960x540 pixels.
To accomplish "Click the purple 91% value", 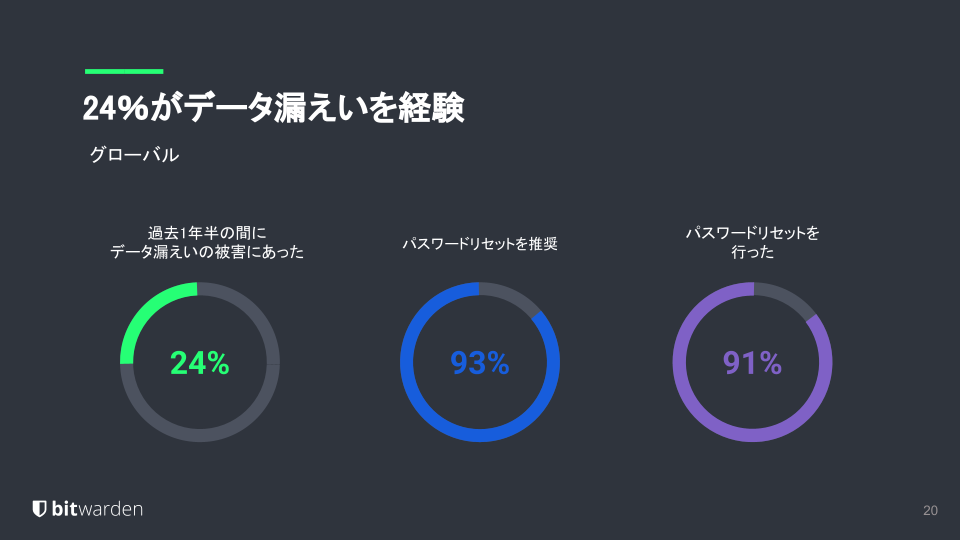I will click(x=752, y=363).
